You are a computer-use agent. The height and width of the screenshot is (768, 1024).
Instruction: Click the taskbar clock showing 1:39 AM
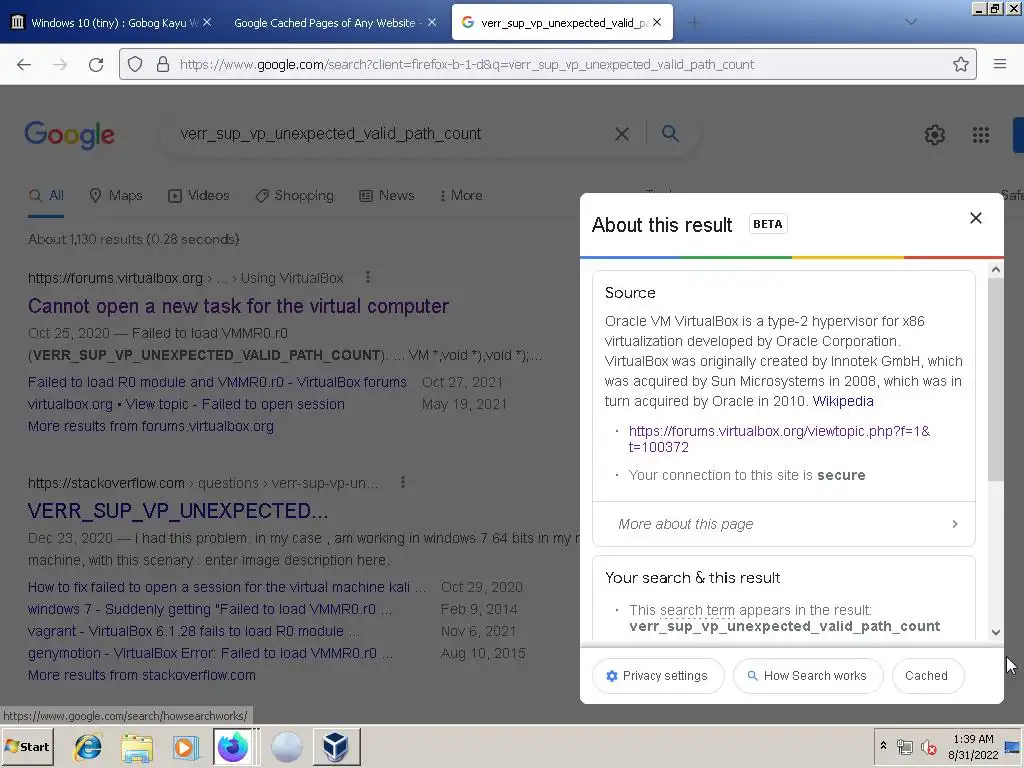coord(973,747)
